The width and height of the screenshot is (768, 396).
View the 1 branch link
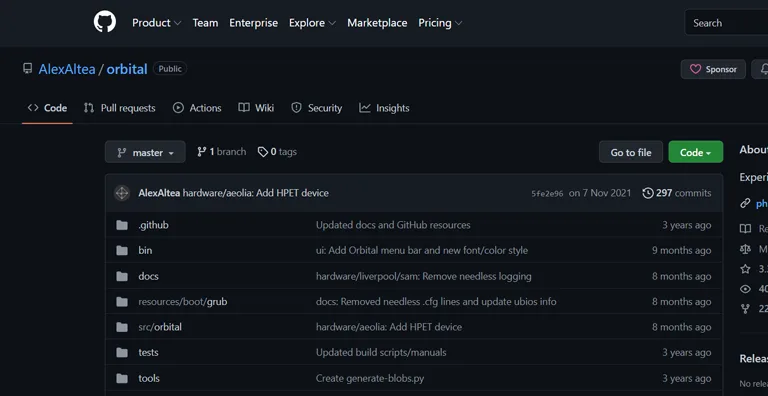[221, 152]
